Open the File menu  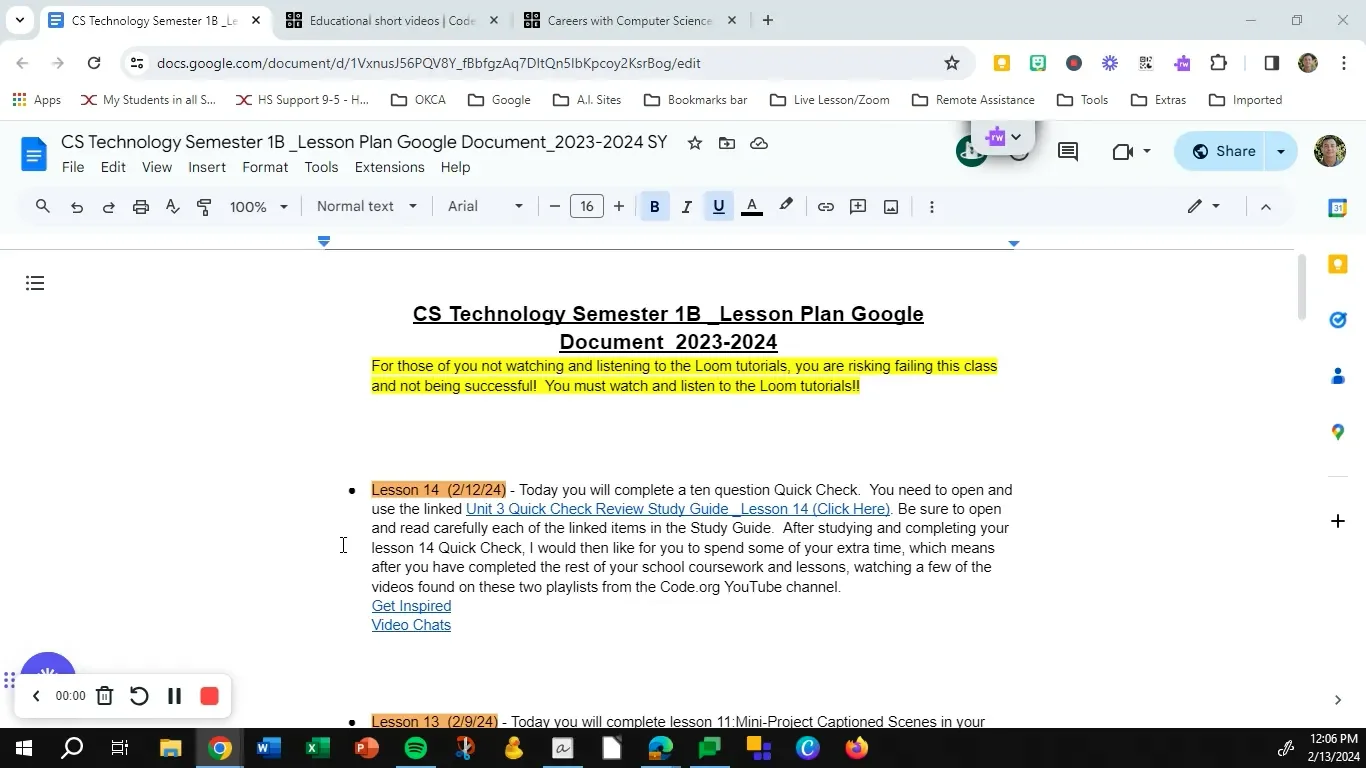(73, 167)
